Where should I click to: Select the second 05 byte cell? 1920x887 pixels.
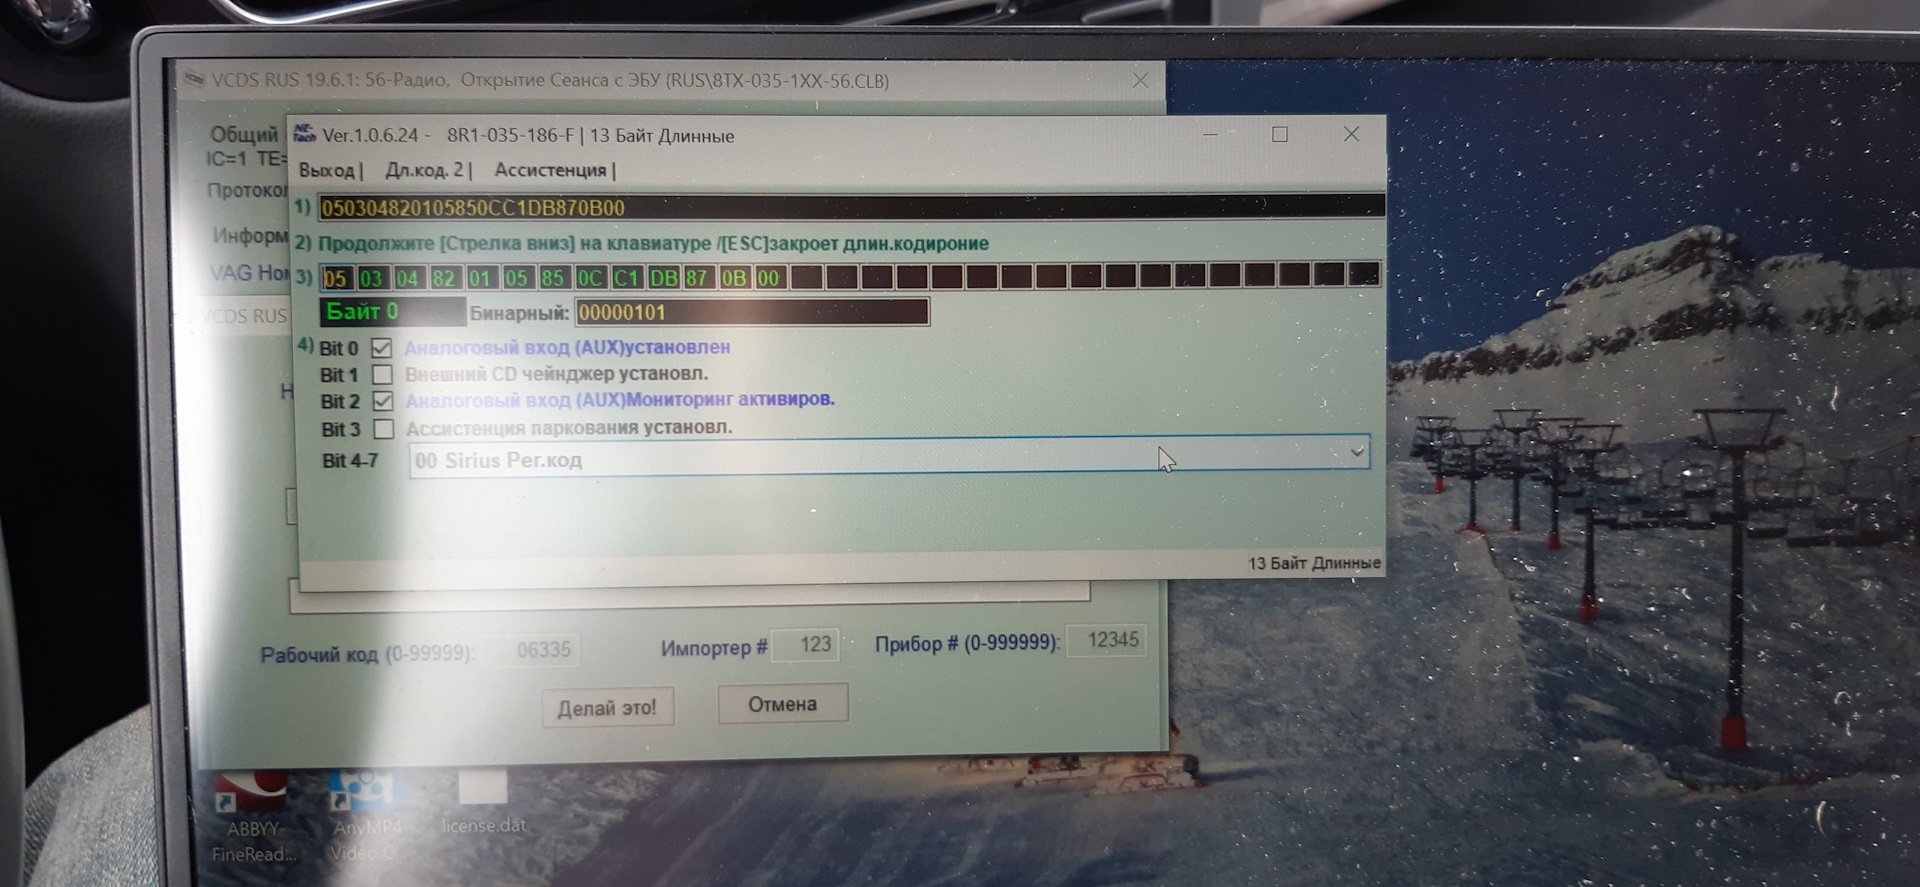coord(516,278)
